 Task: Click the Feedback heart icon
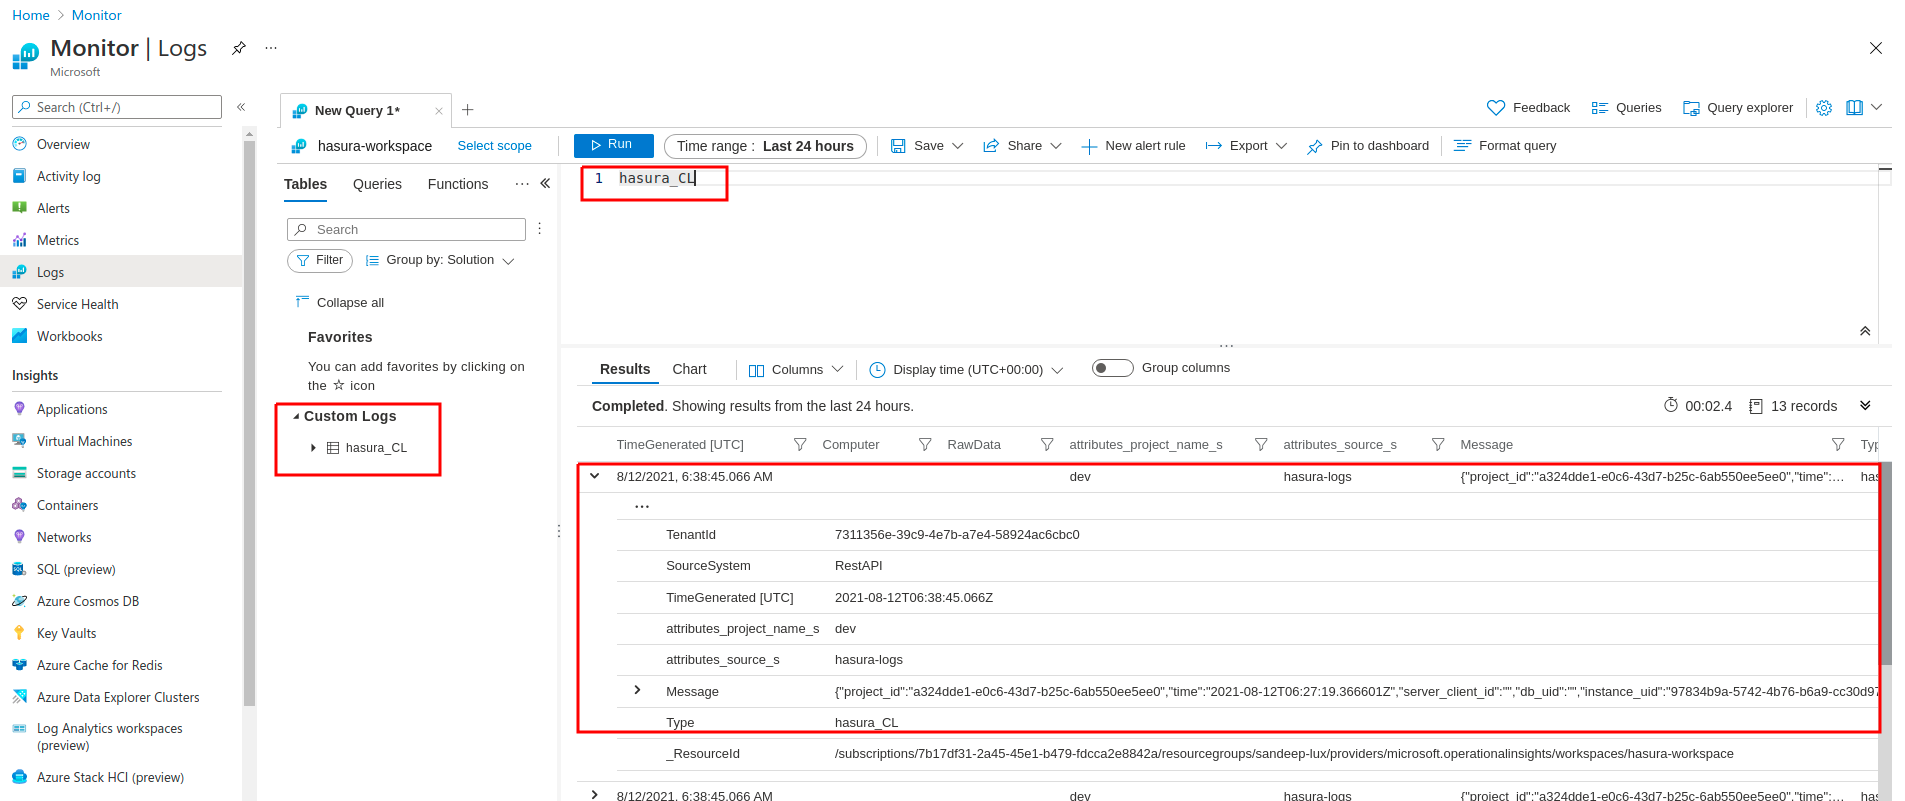tap(1496, 108)
